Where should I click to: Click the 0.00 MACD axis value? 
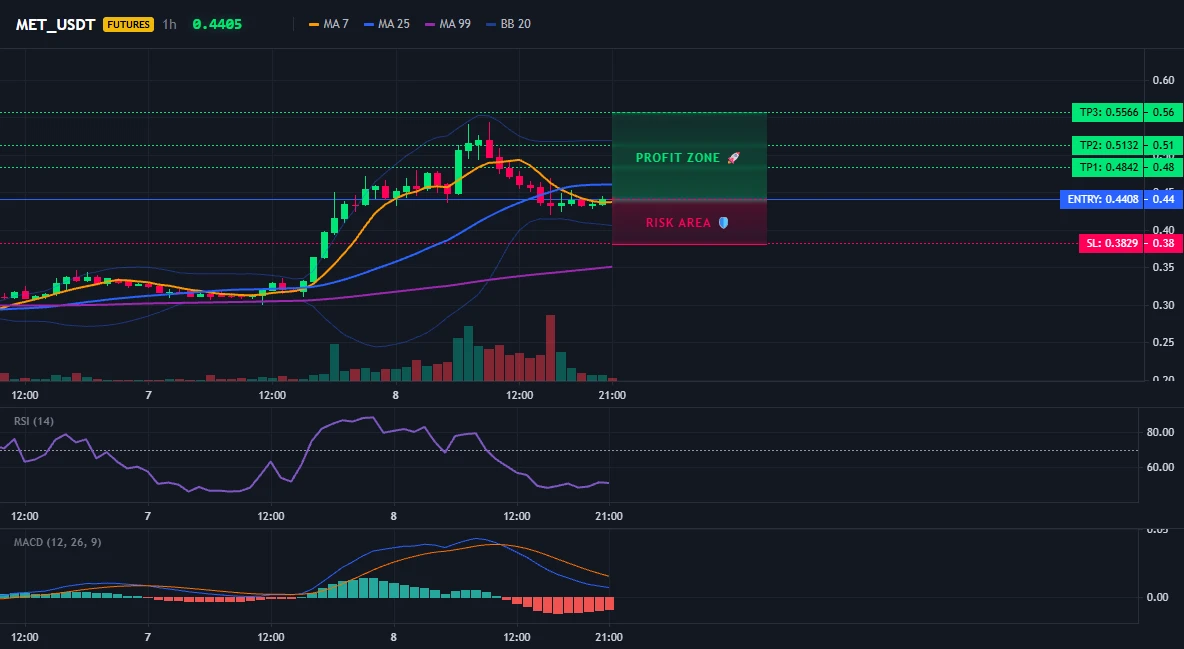tap(1158, 597)
